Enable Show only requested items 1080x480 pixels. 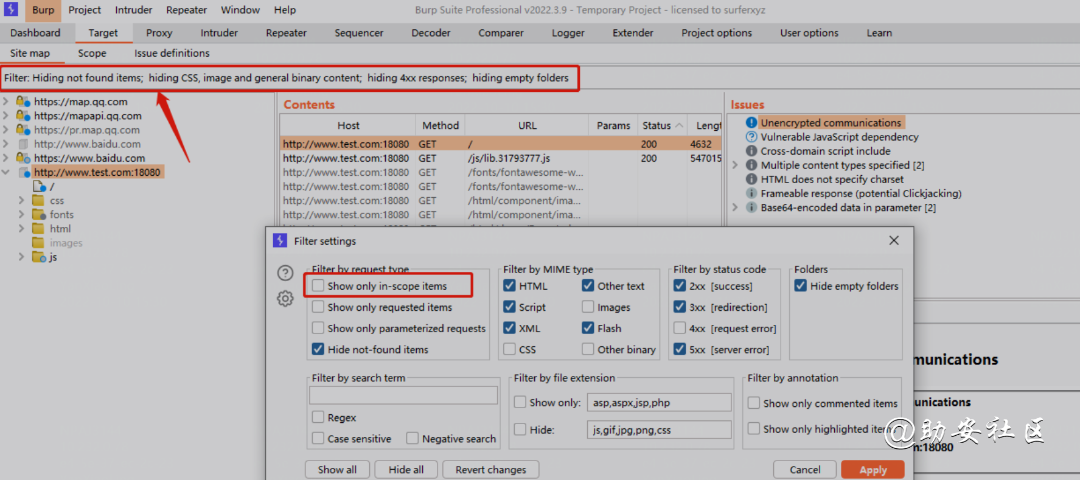tap(318, 307)
